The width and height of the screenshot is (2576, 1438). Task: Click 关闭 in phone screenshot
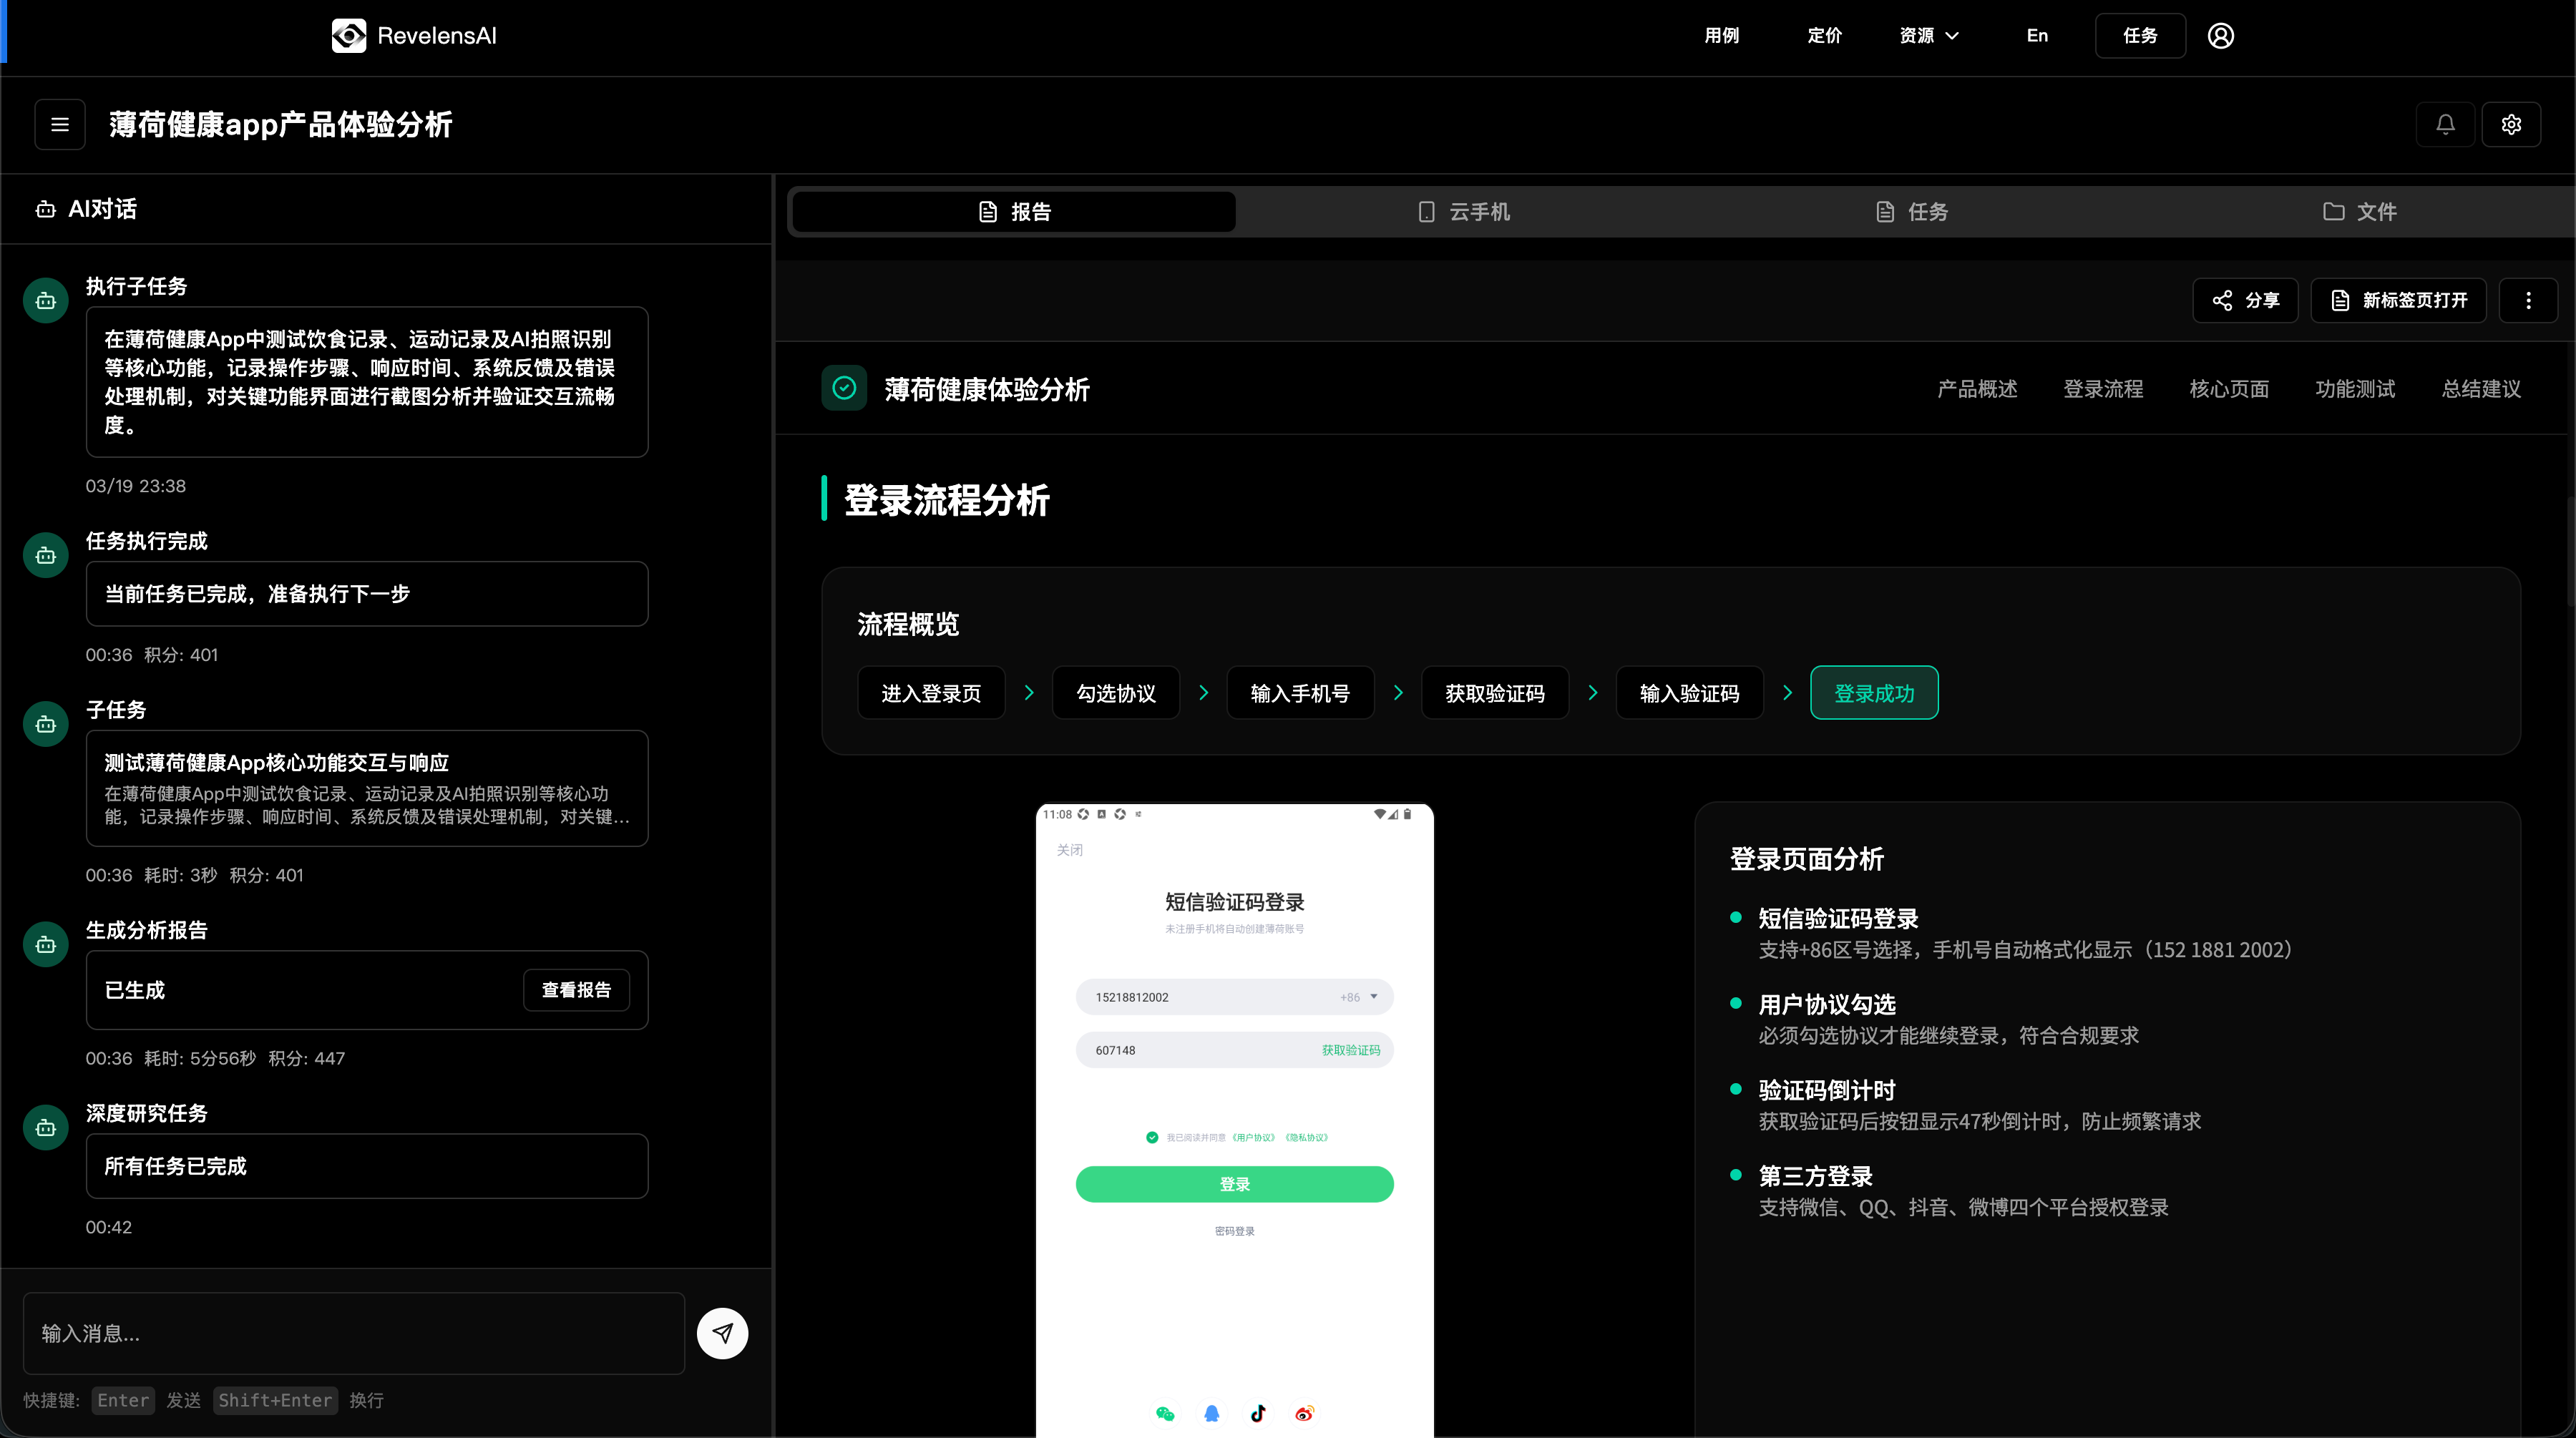[1069, 850]
